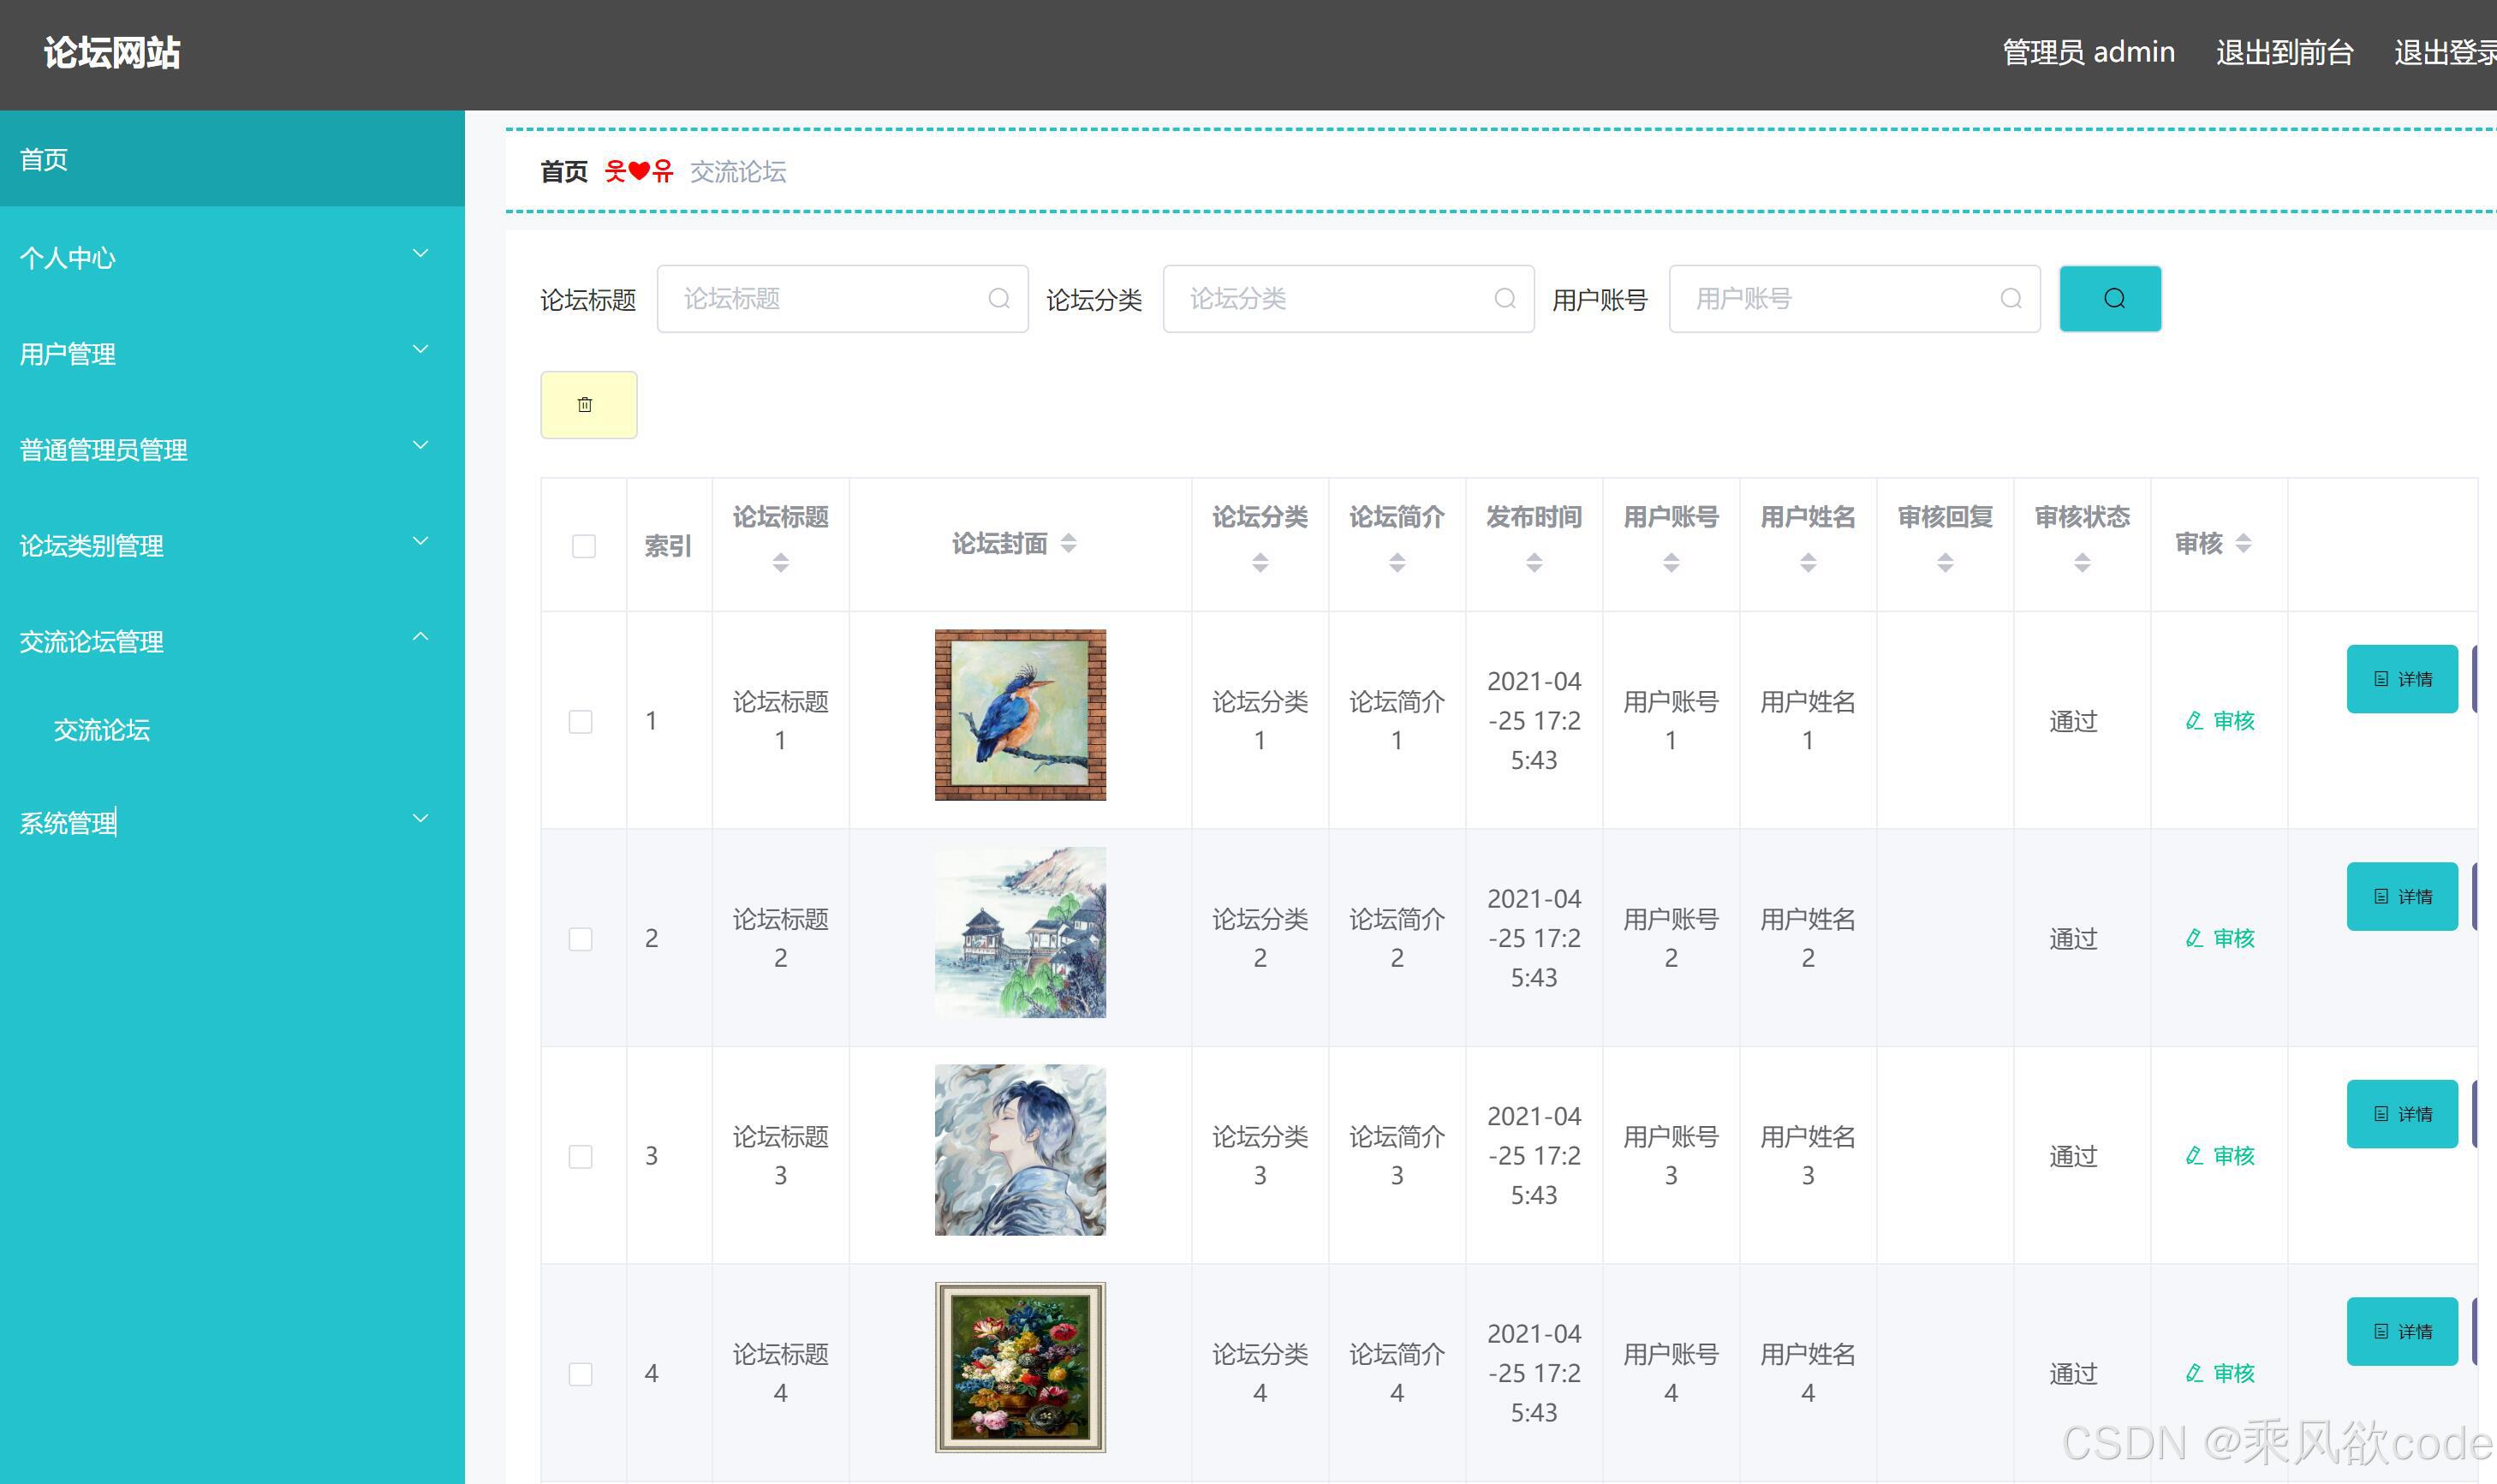2497x1484 pixels.
Task: Check the checkbox for row 2
Action: click(x=581, y=939)
